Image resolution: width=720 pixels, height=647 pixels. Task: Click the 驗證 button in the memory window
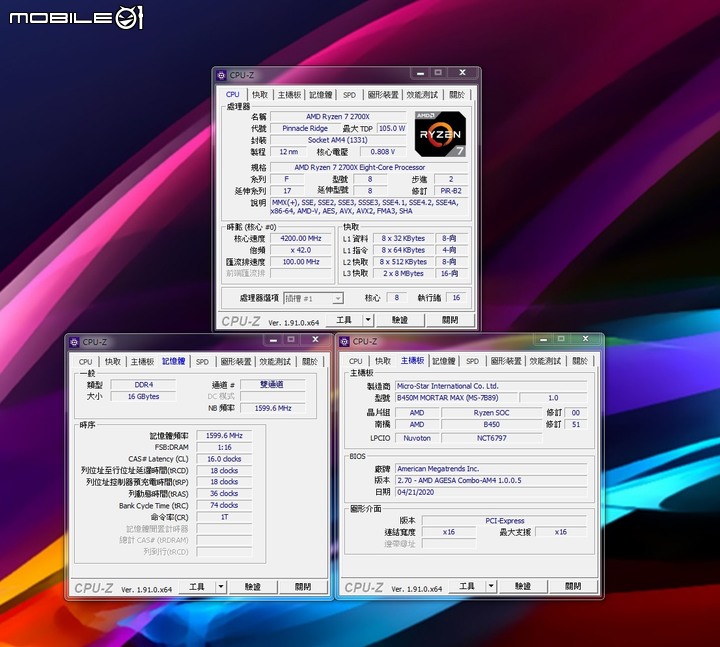253,586
